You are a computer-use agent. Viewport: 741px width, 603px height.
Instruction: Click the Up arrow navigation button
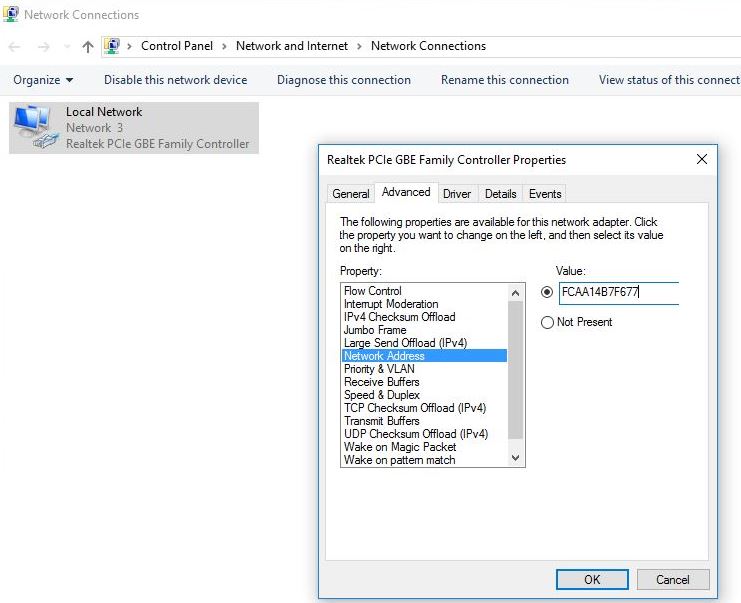pos(88,46)
